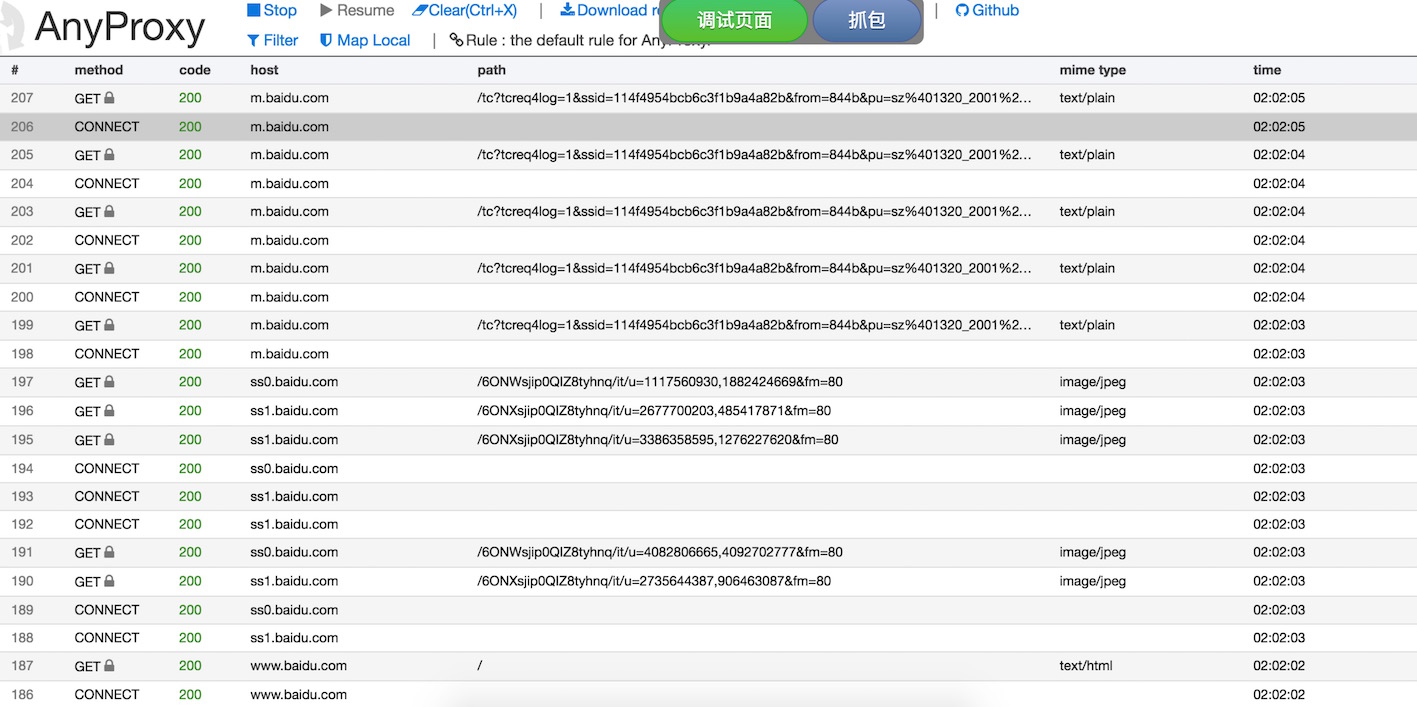Click the method column header
This screenshot has height=707, width=1417.
(99, 70)
